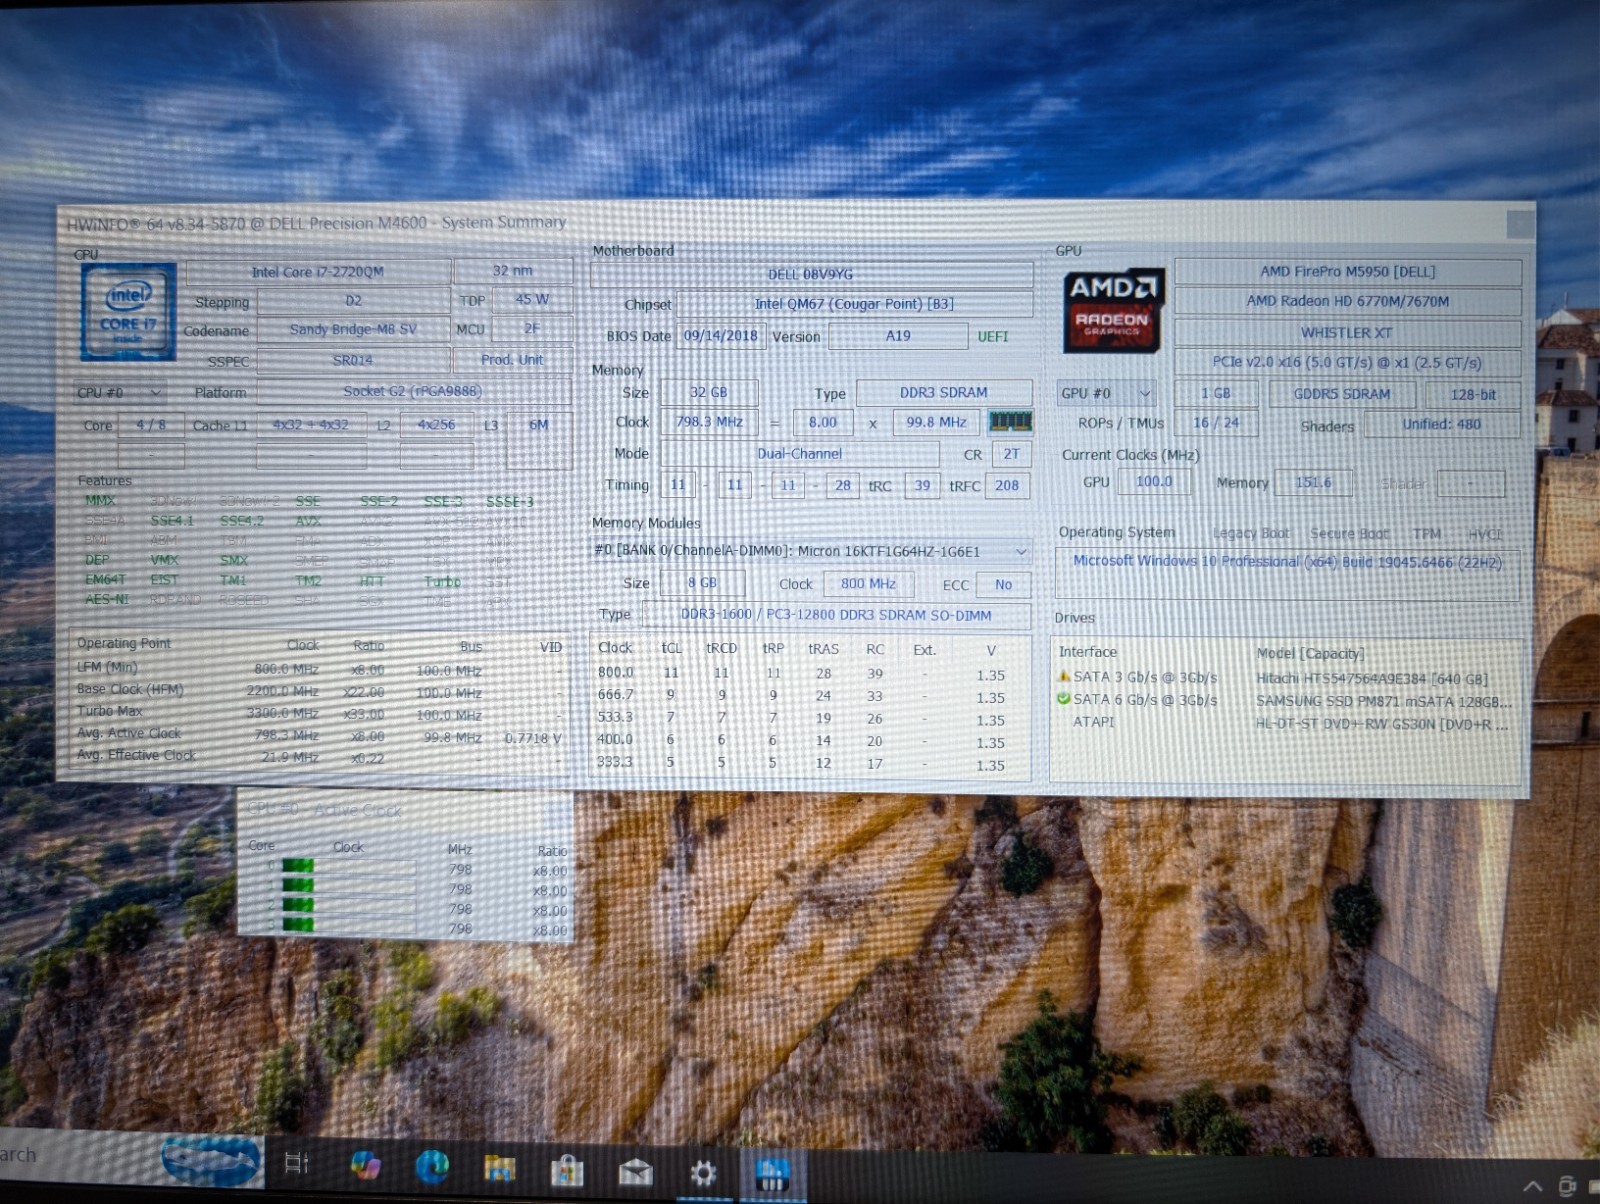The width and height of the screenshot is (1600, 1204).
Task: Click the green memory module icon beside 99.8 MHz
Action: [1010, 422]
